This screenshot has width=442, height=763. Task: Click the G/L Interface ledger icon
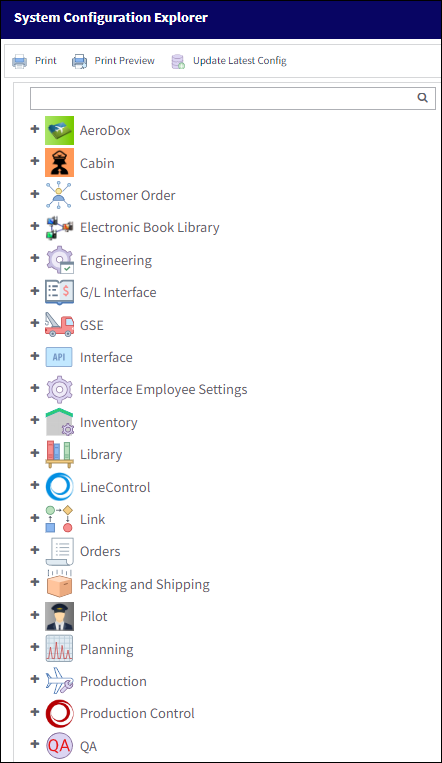click(59, 292)
